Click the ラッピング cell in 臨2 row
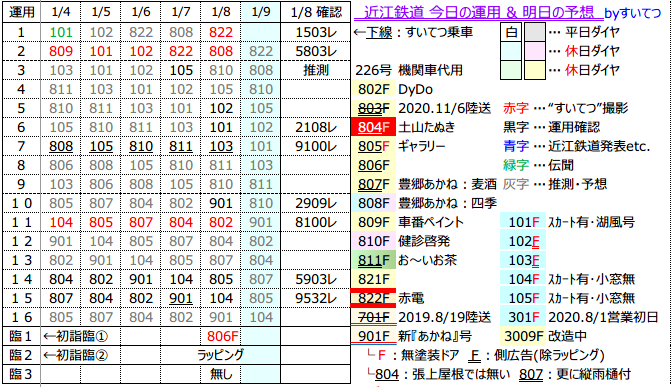The width and height of the screenshot is (671, 387). click(x=220, y=355)
